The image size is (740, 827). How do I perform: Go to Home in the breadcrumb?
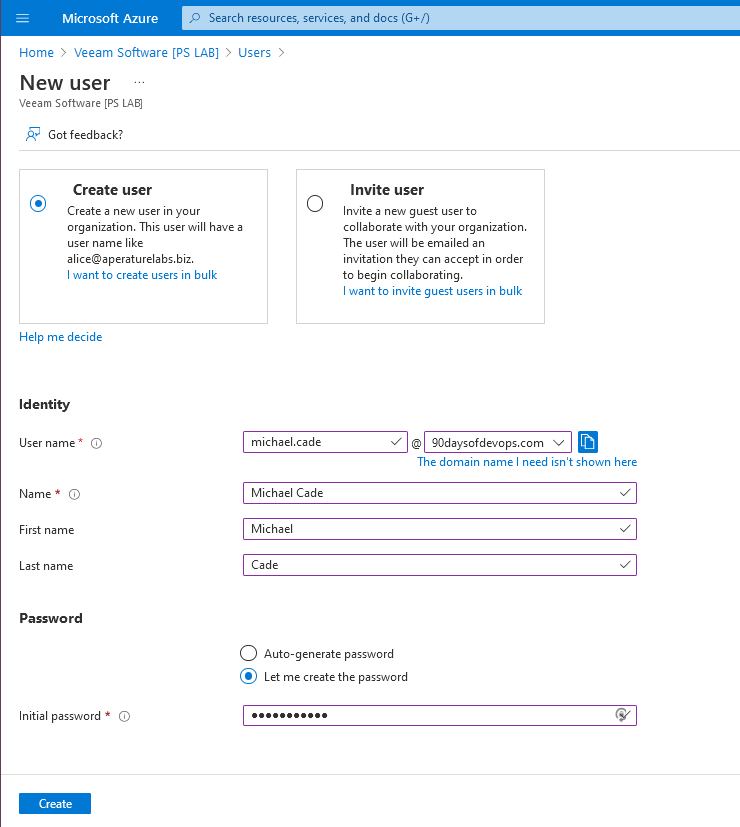(x=36, y=52)
